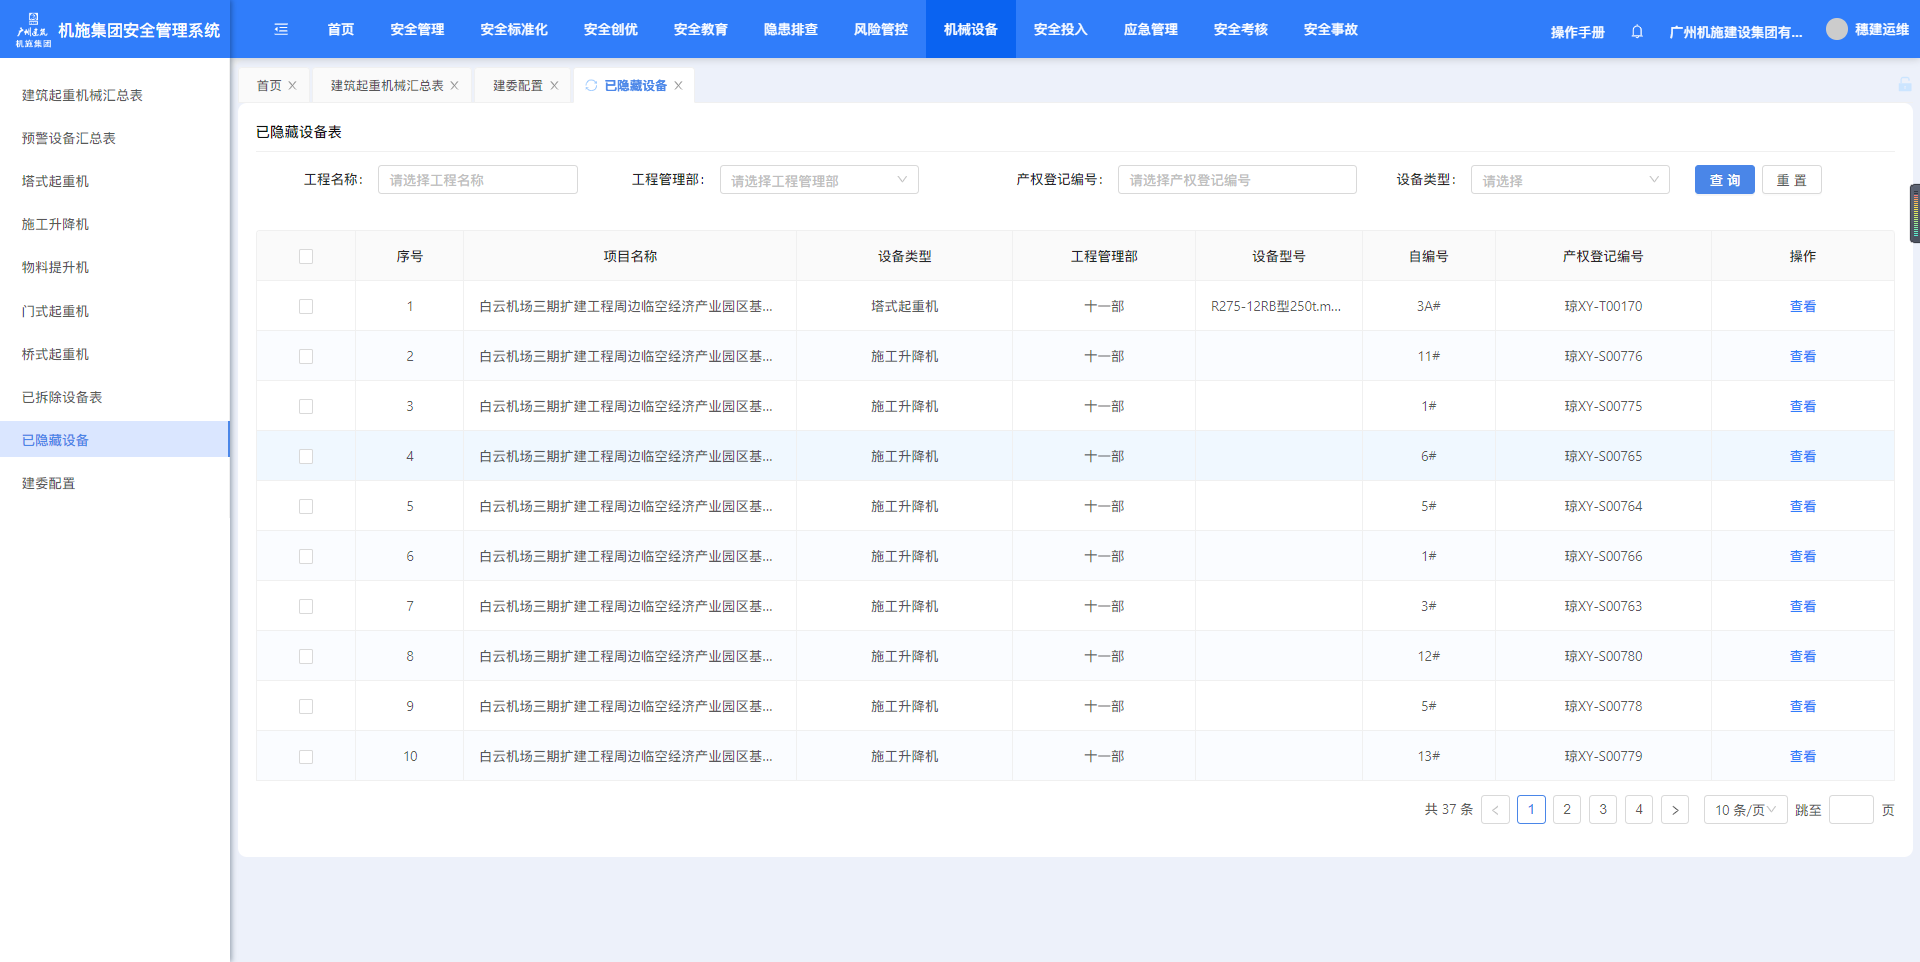Viewport: 1920px width, 962px height.
Task: Focus the 产权登记编号 input field
Action: point(1236,180)
